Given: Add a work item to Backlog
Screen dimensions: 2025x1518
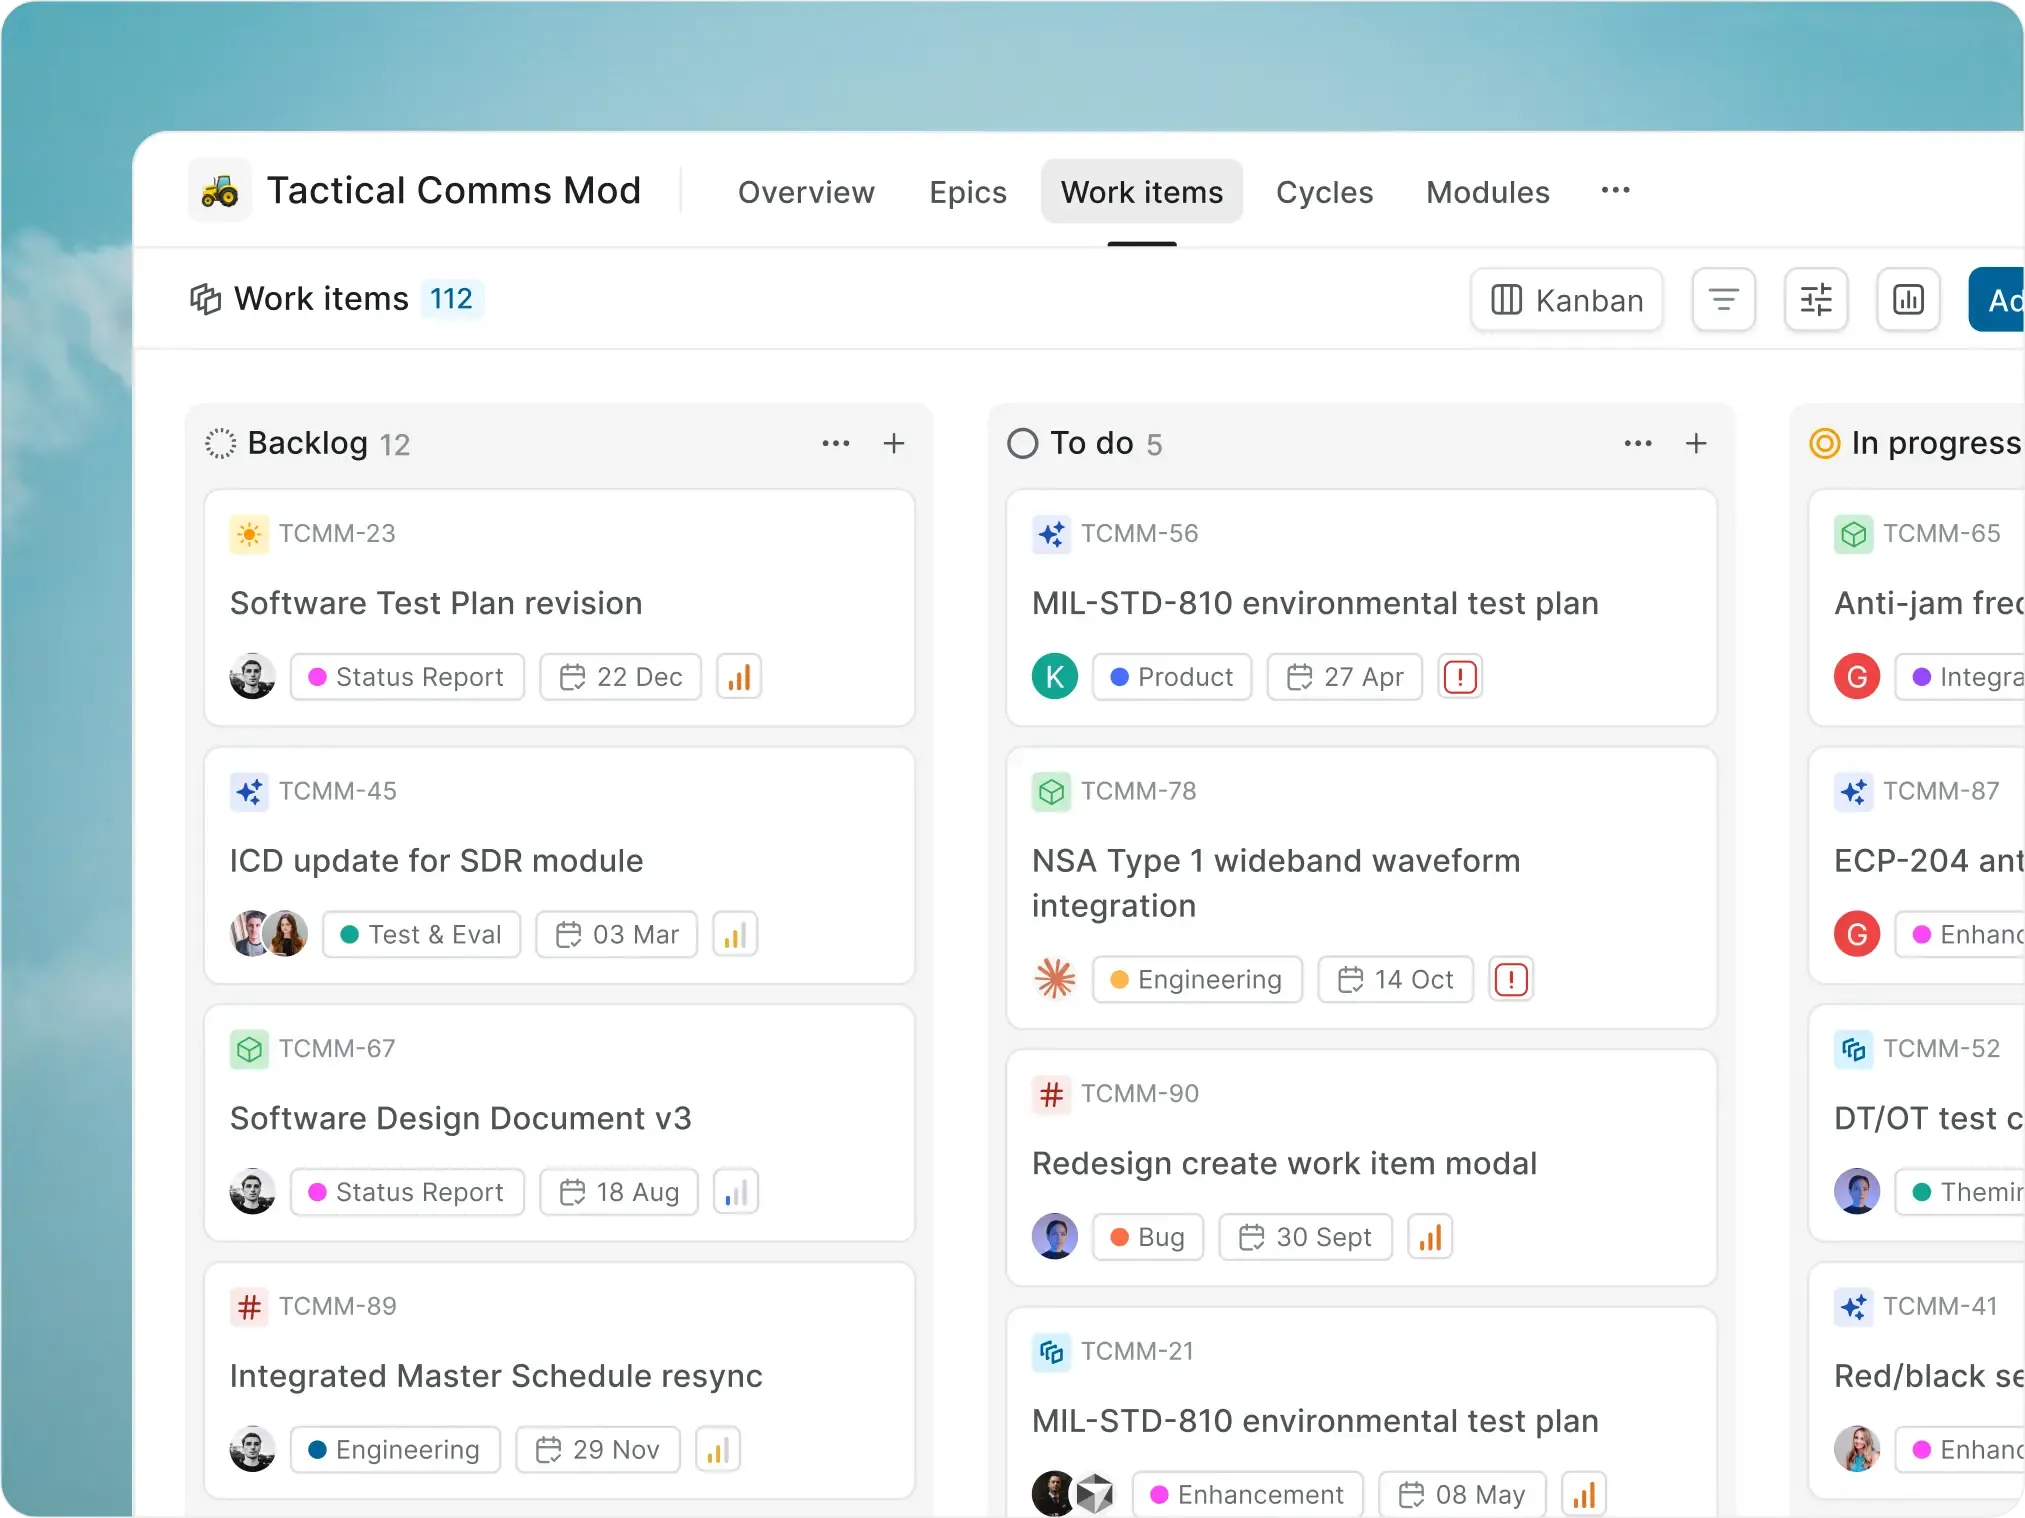Looking at the screenshot, I should coord(894,443).
